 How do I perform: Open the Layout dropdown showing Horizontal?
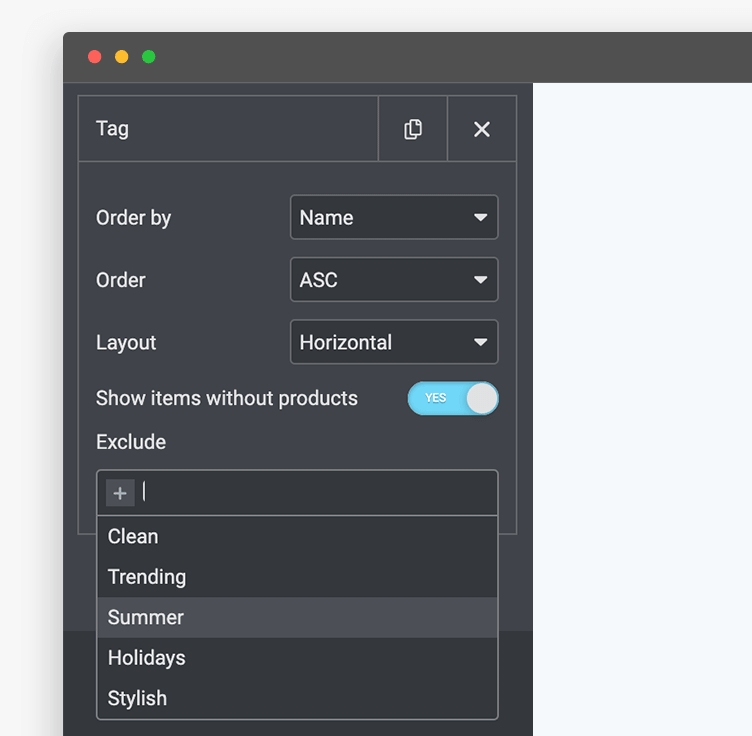click(394, 342)
